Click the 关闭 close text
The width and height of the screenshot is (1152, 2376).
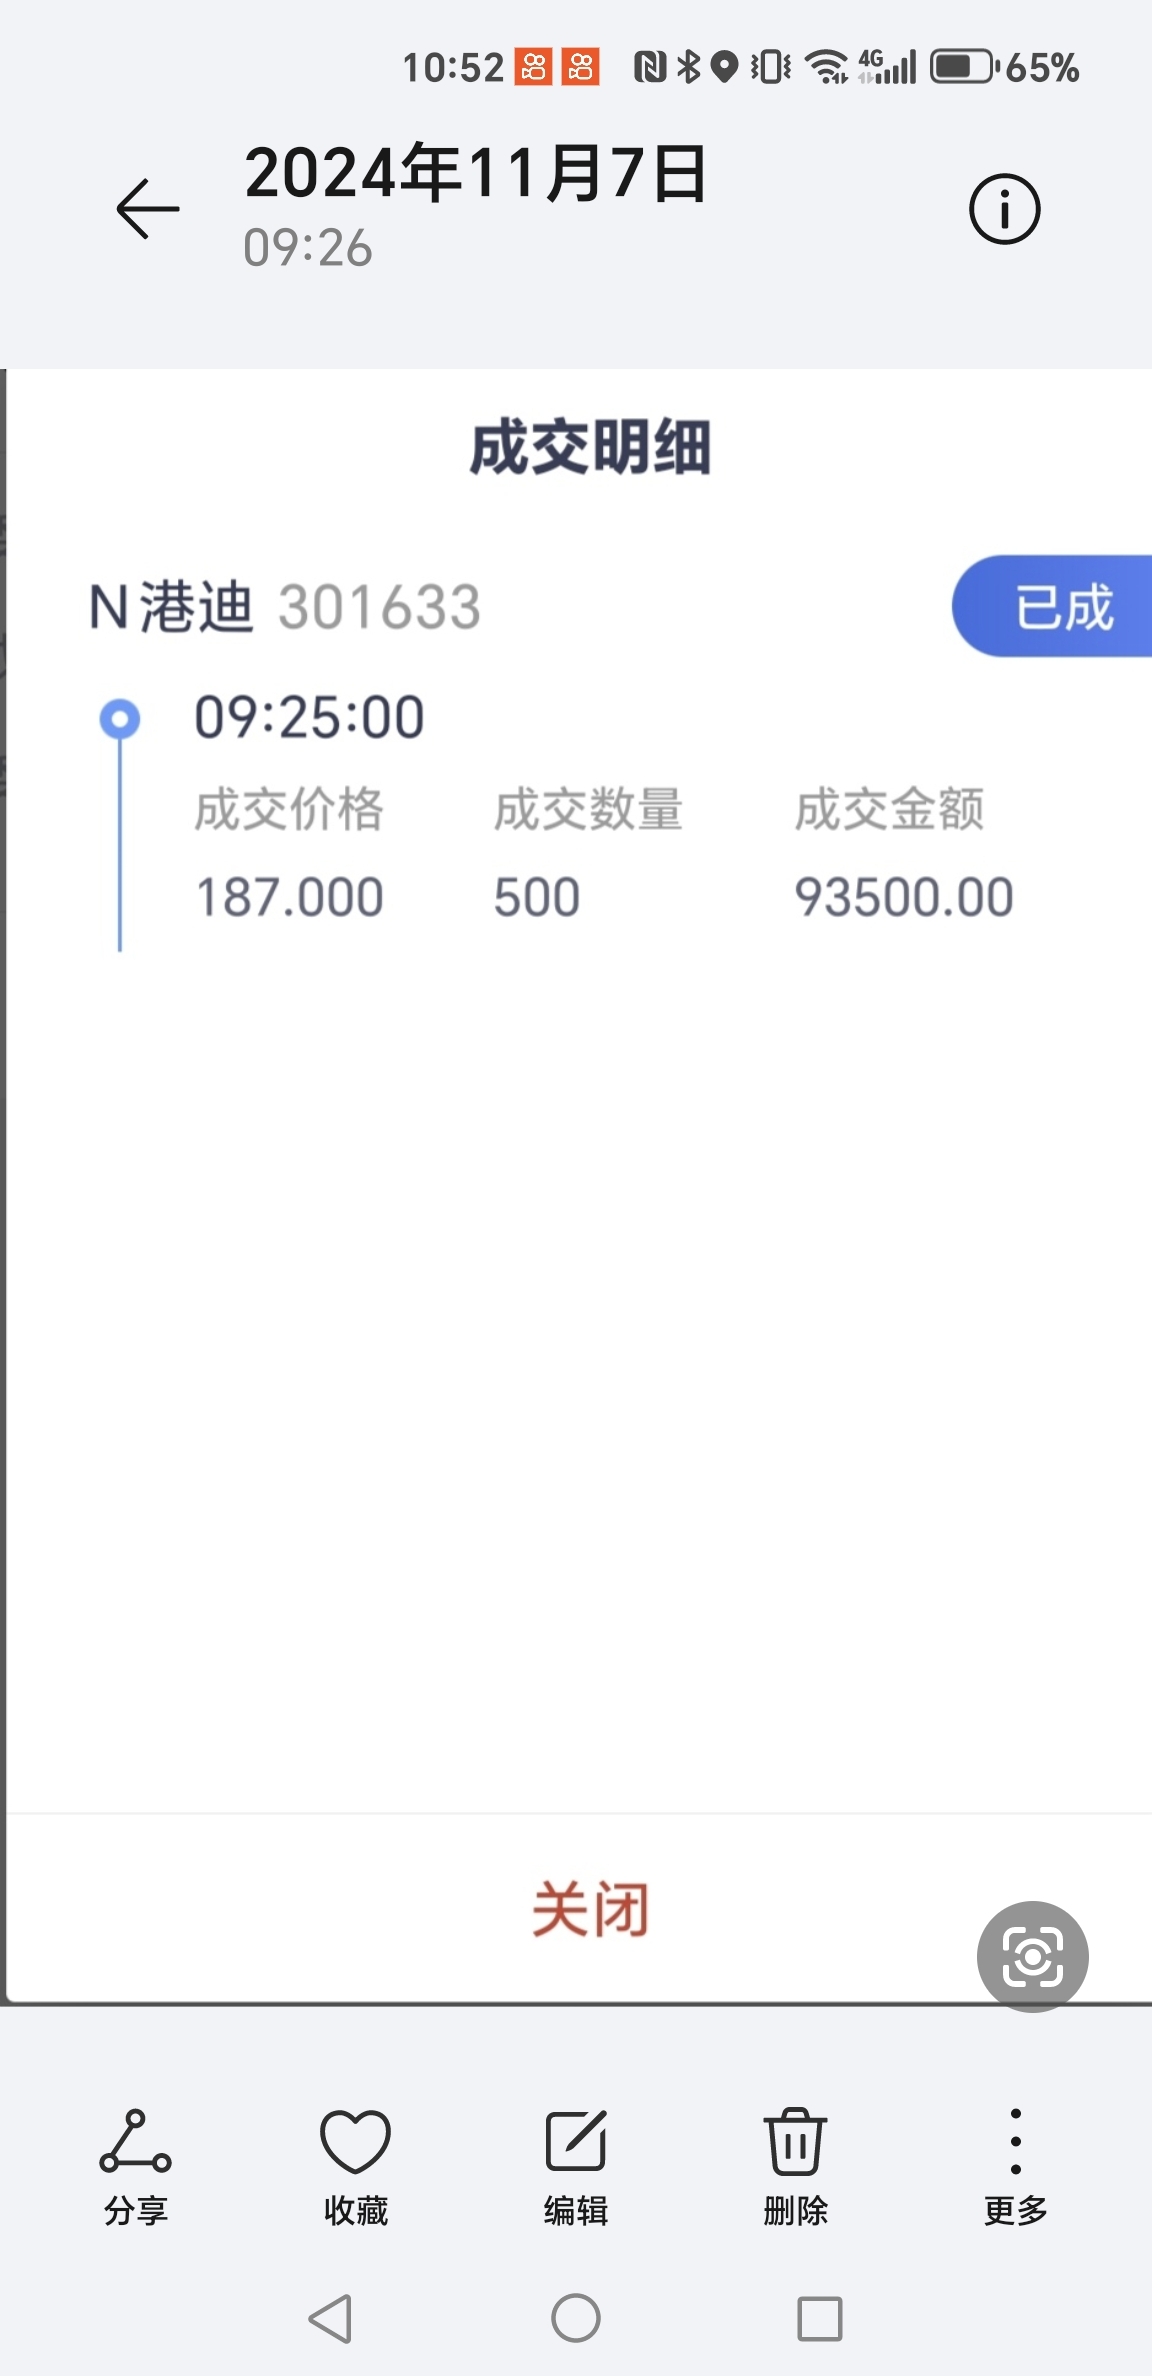click(x=590, y=1909)
